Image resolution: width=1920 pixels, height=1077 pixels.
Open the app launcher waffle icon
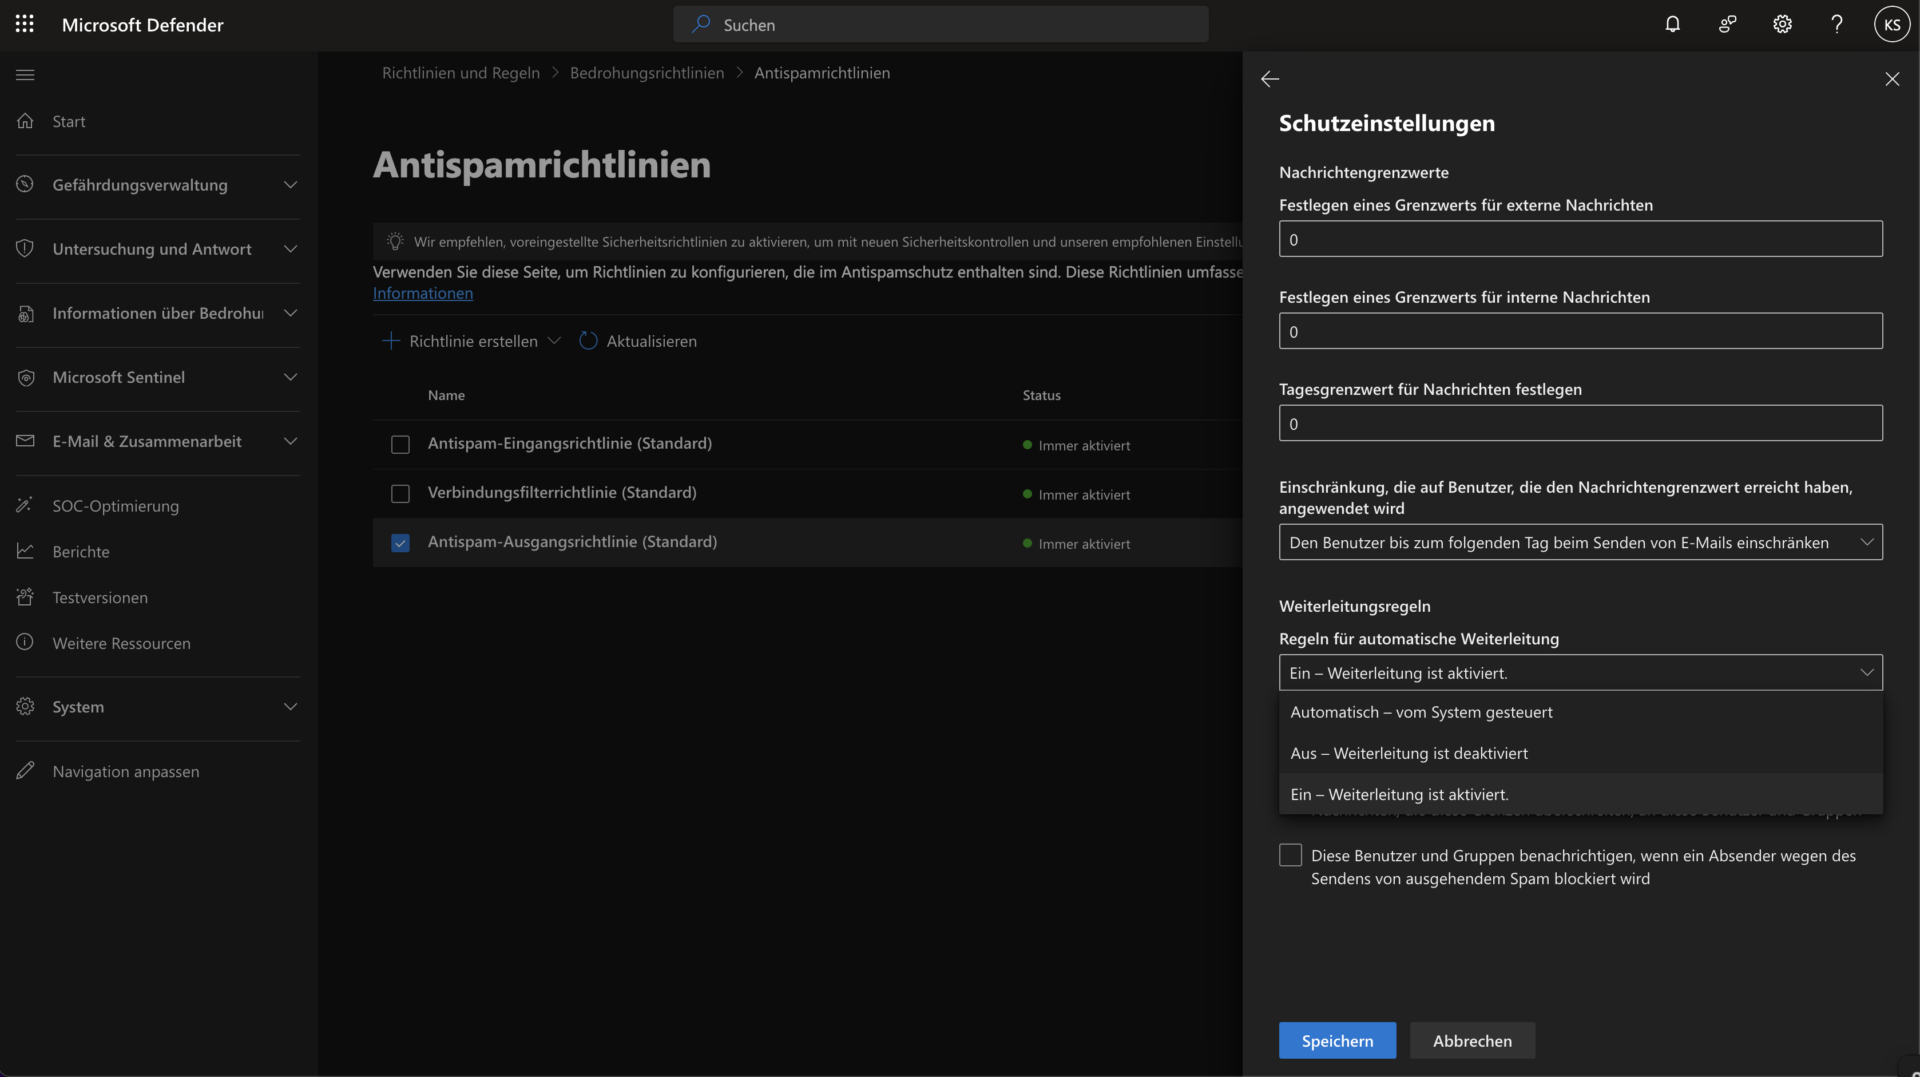point(25,24)
